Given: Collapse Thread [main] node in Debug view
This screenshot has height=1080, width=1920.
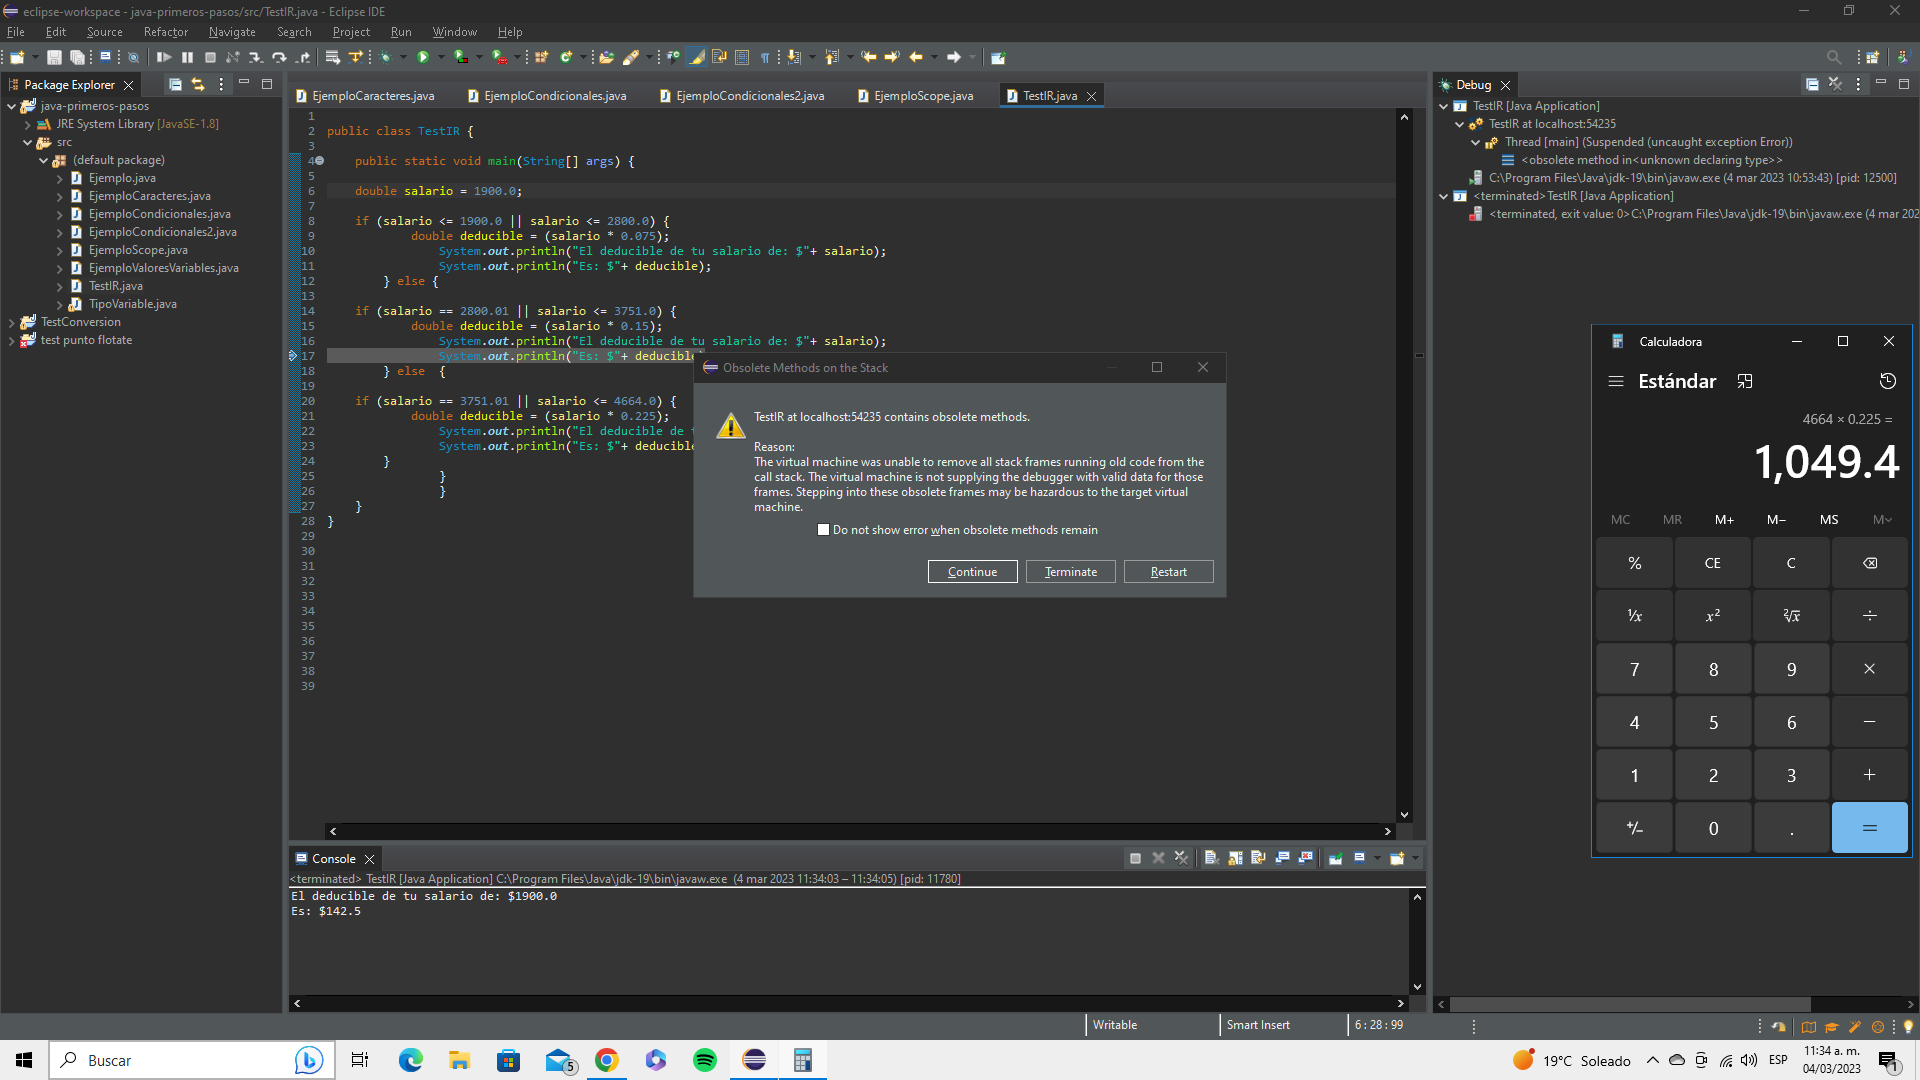Looking at the screenshot, I should [x=1475, y=142].
